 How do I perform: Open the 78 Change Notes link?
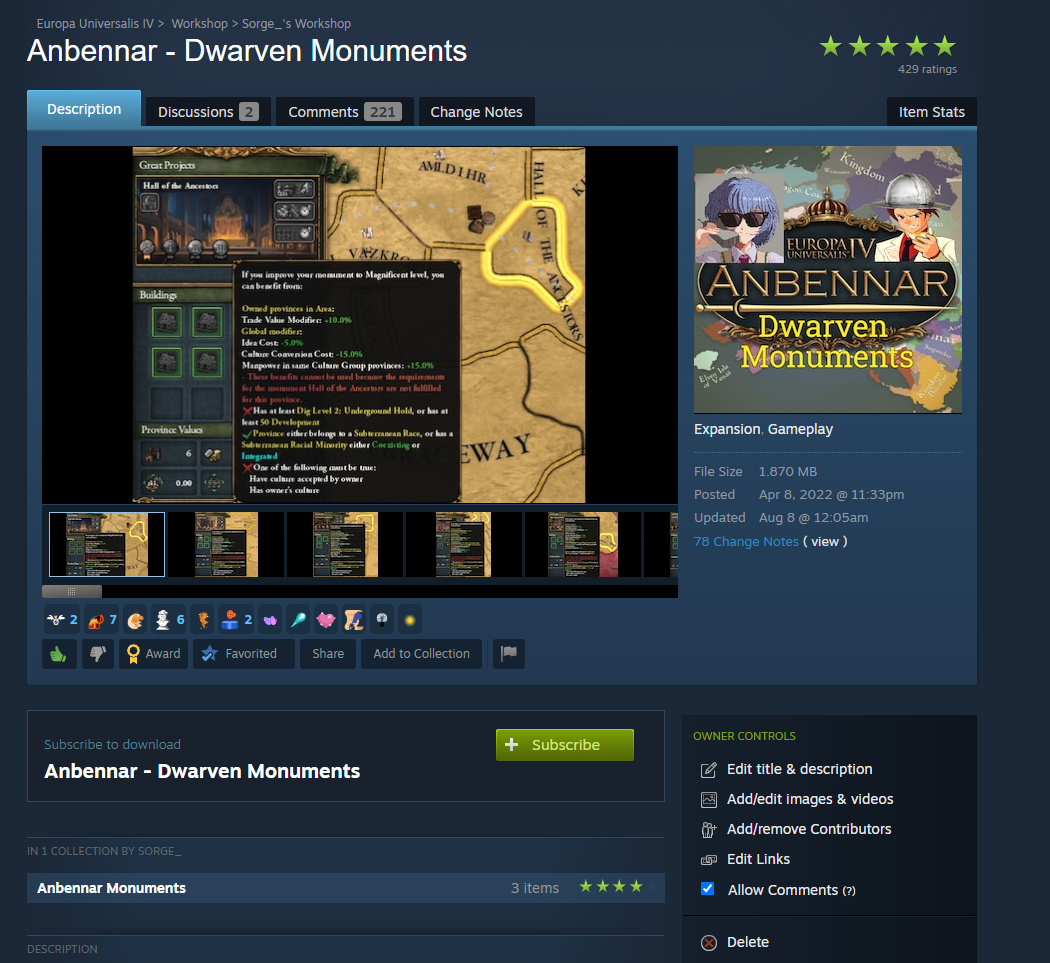746,541
